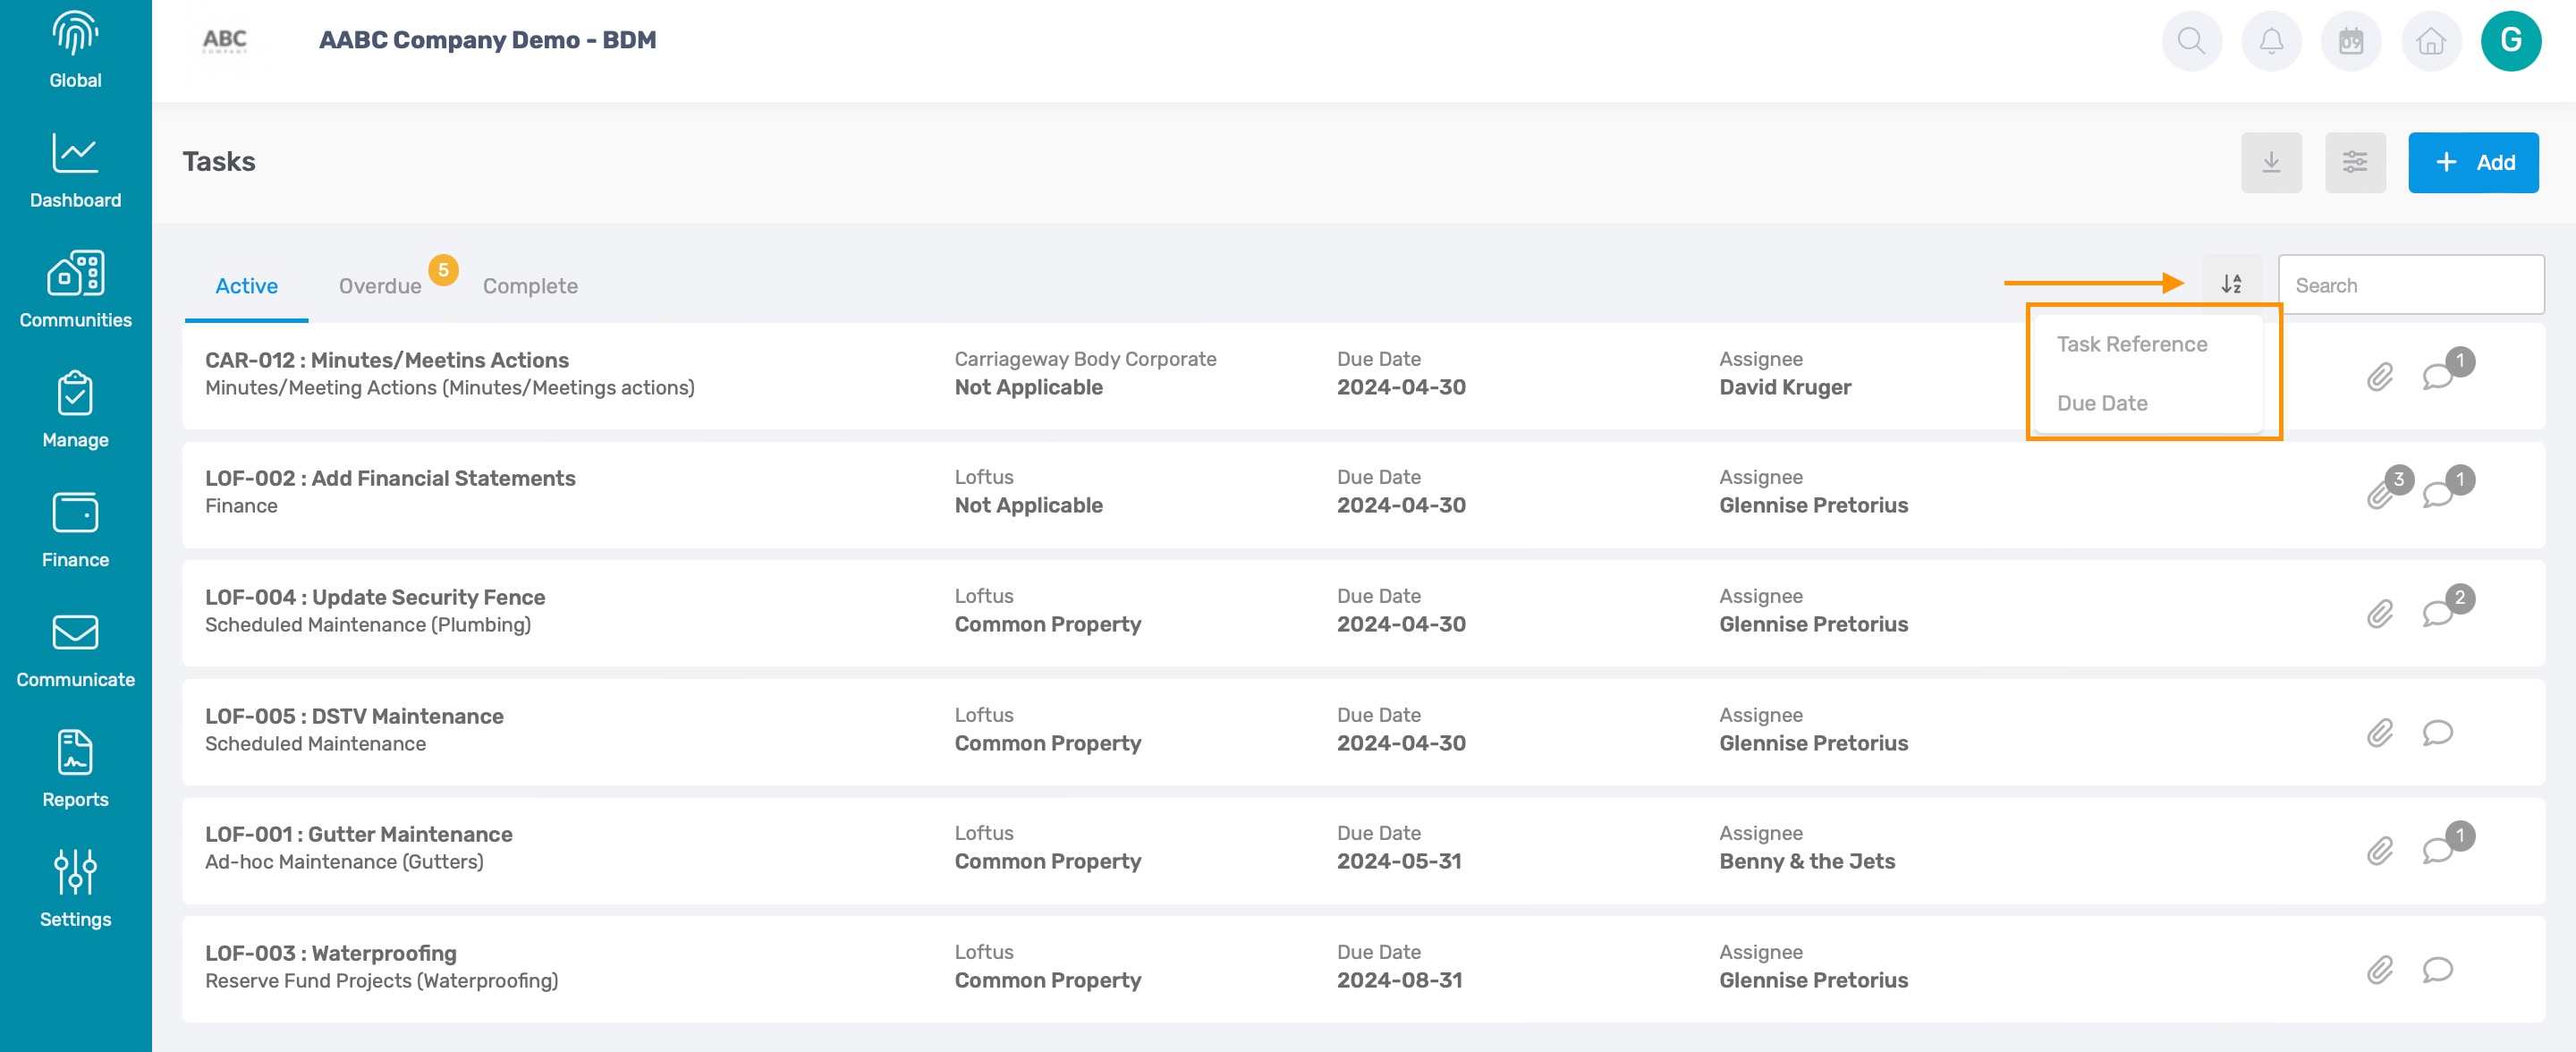Click the AABC Company Demo - BDM title
The height and width of the screenshot is (1052, 2576).
(x=488, y=40)
